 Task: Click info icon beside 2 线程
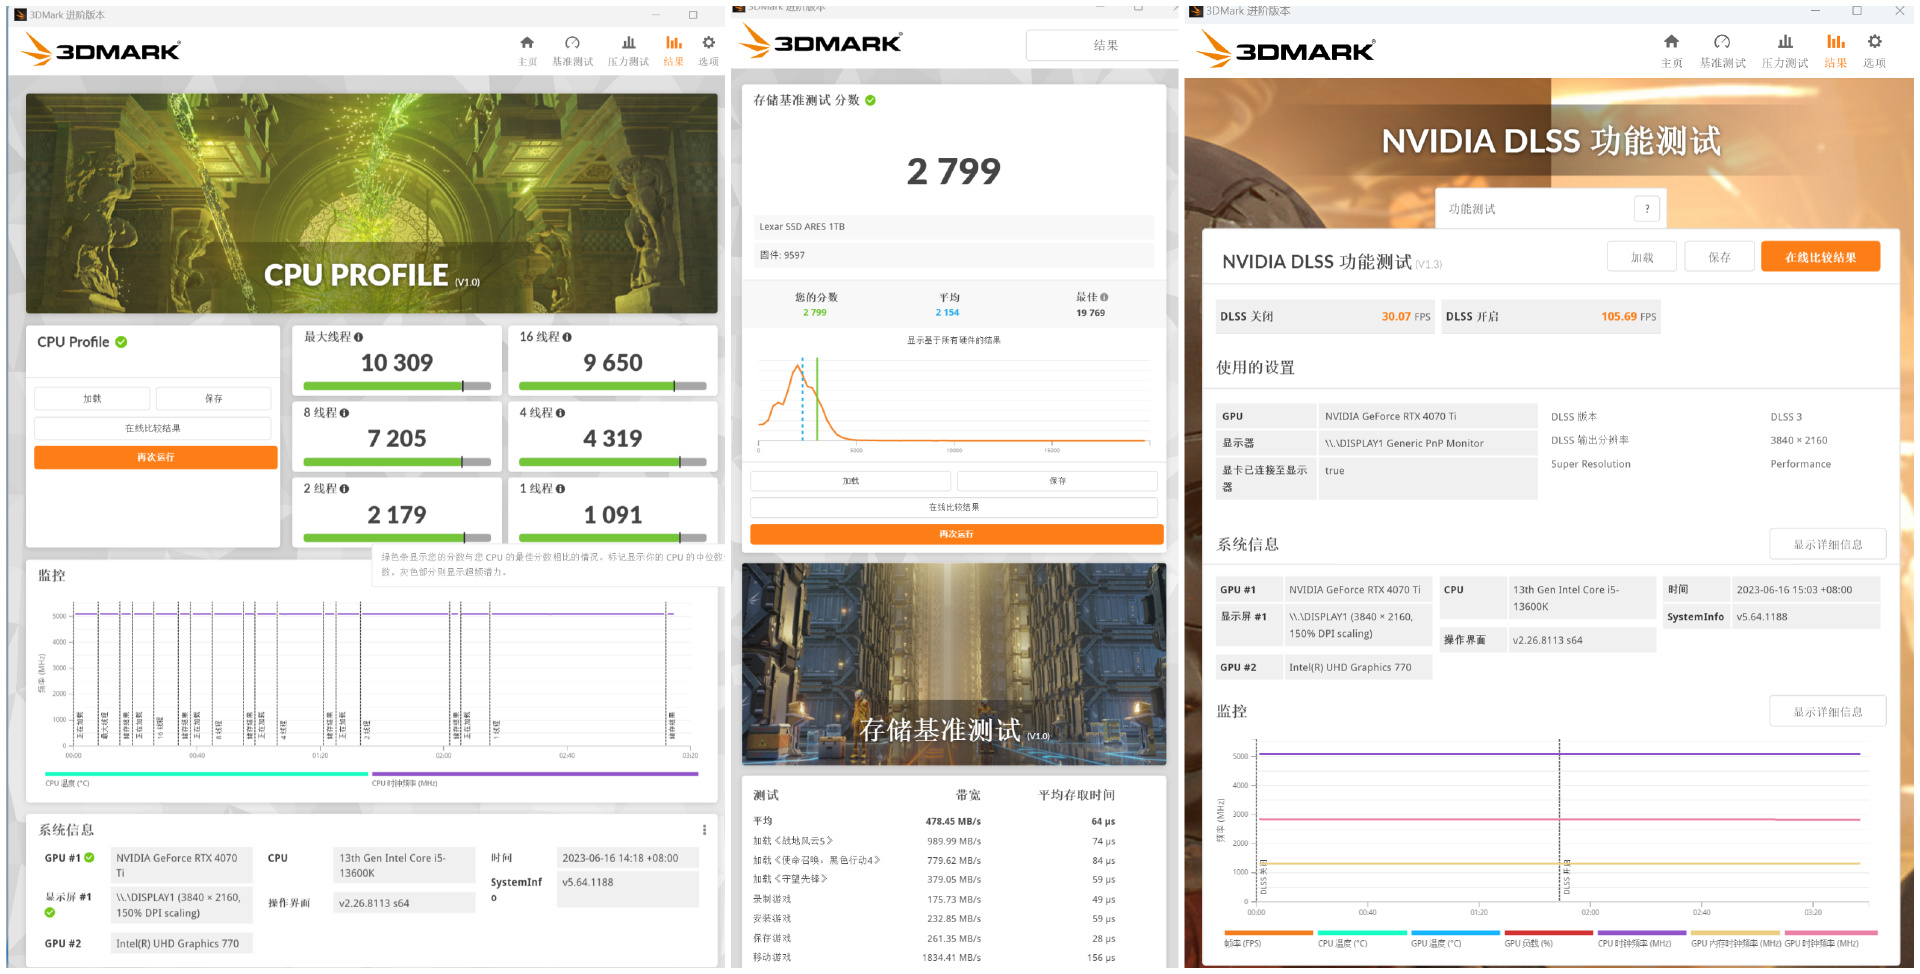pos(344,489)
